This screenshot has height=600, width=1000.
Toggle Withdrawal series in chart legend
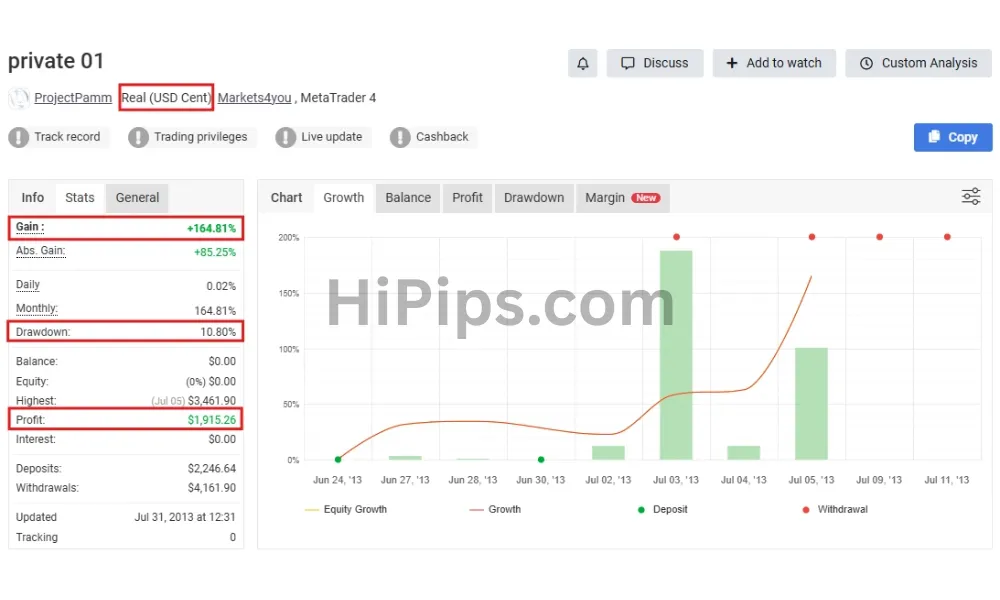(x=835, y=509)
